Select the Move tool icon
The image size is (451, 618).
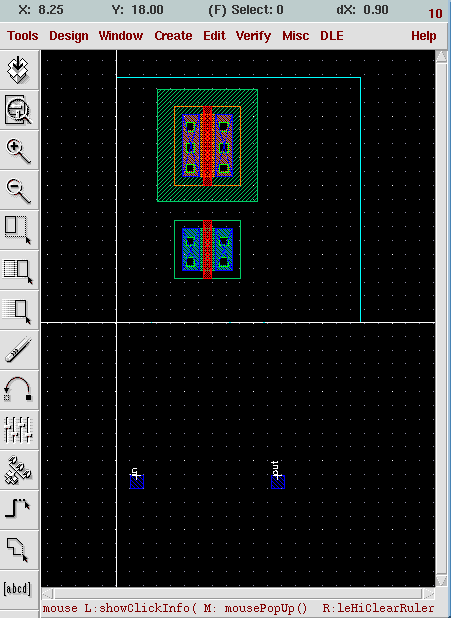tap(19, 311)
